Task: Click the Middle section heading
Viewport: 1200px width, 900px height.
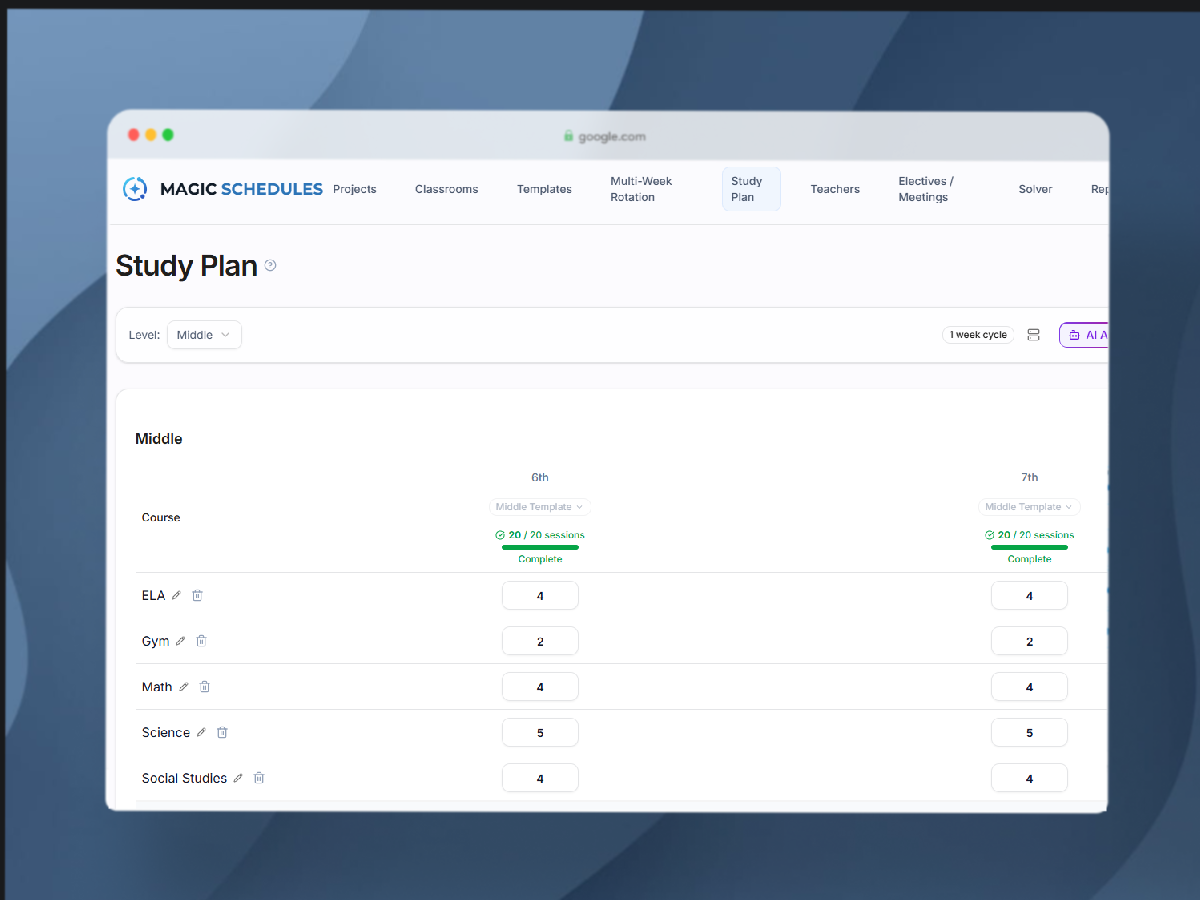Action: (159, 438)
